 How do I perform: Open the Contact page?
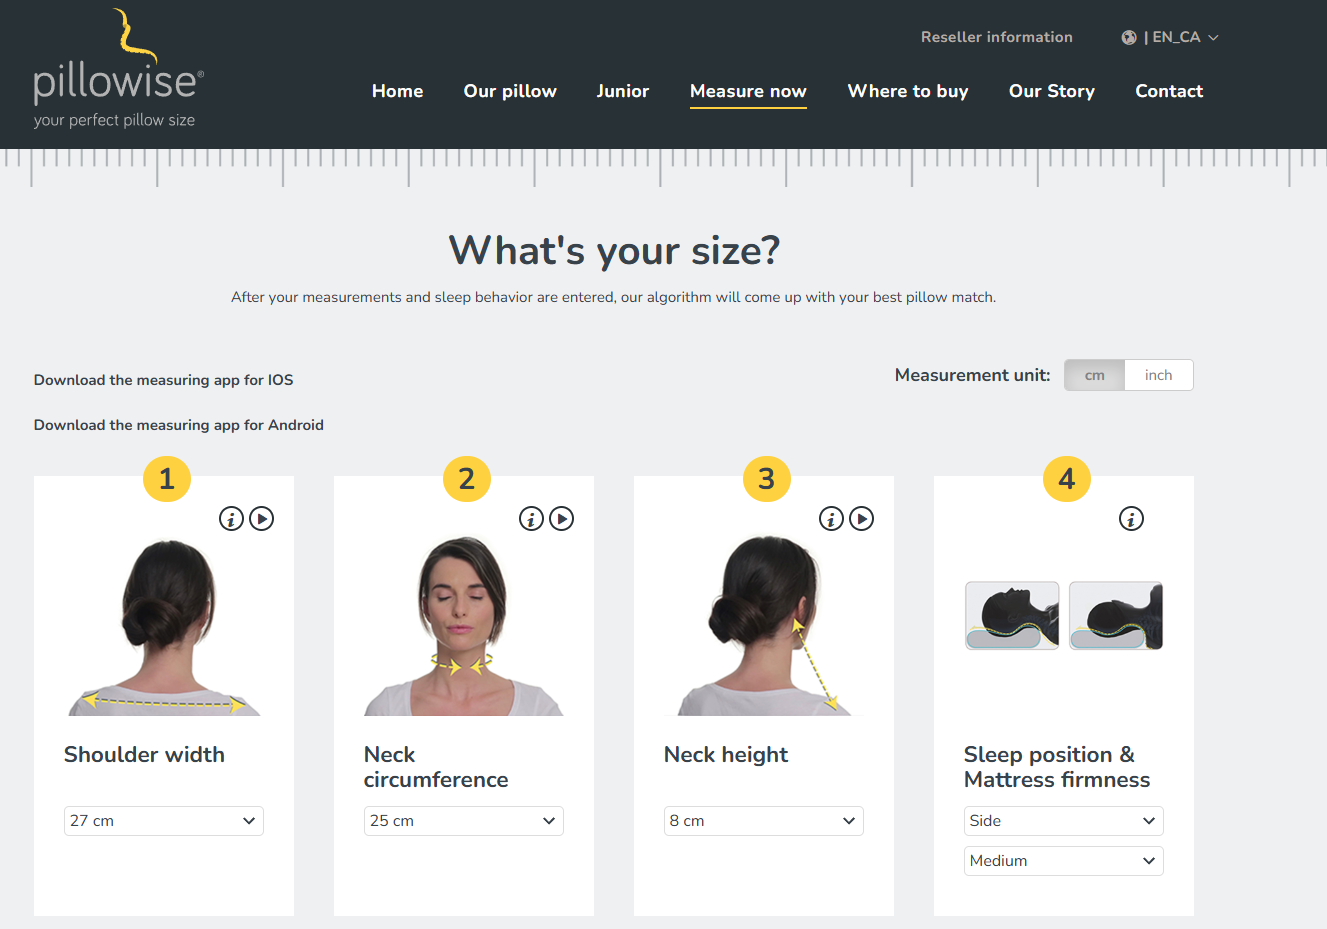(1169, 91)
